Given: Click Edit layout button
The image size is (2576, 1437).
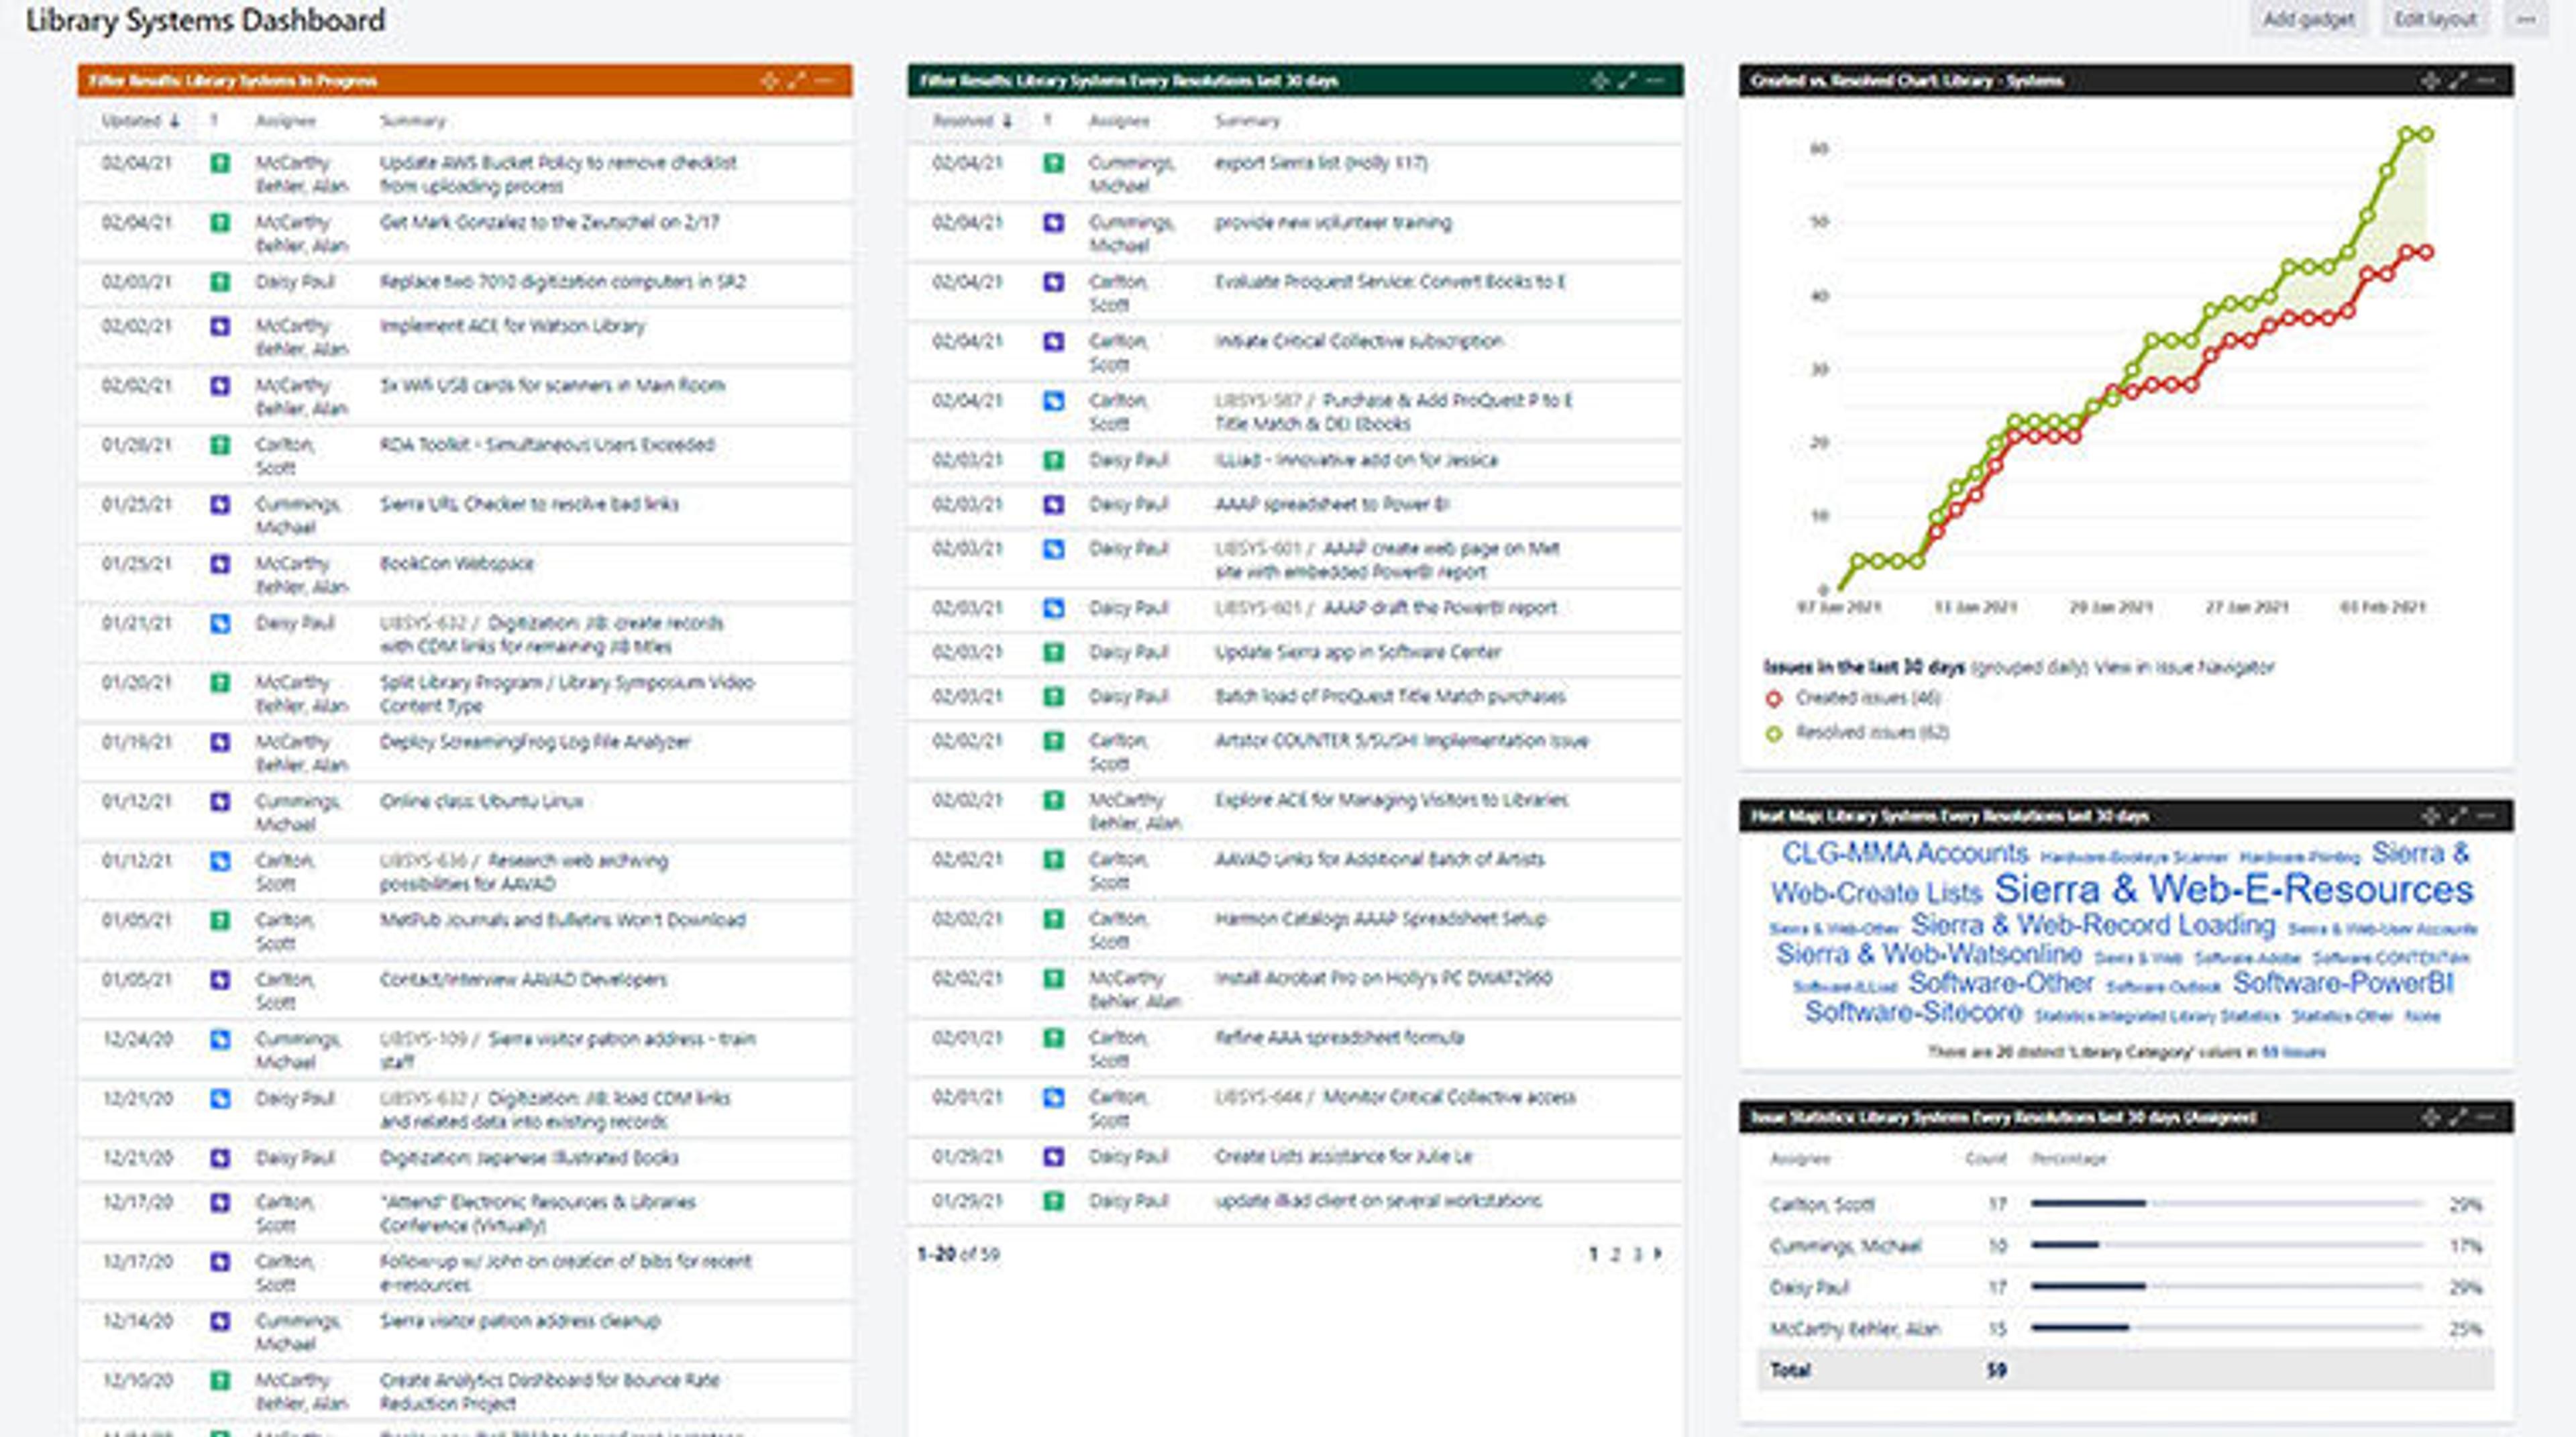Looking at the screenshot, I should click(x=2434, y=19).
